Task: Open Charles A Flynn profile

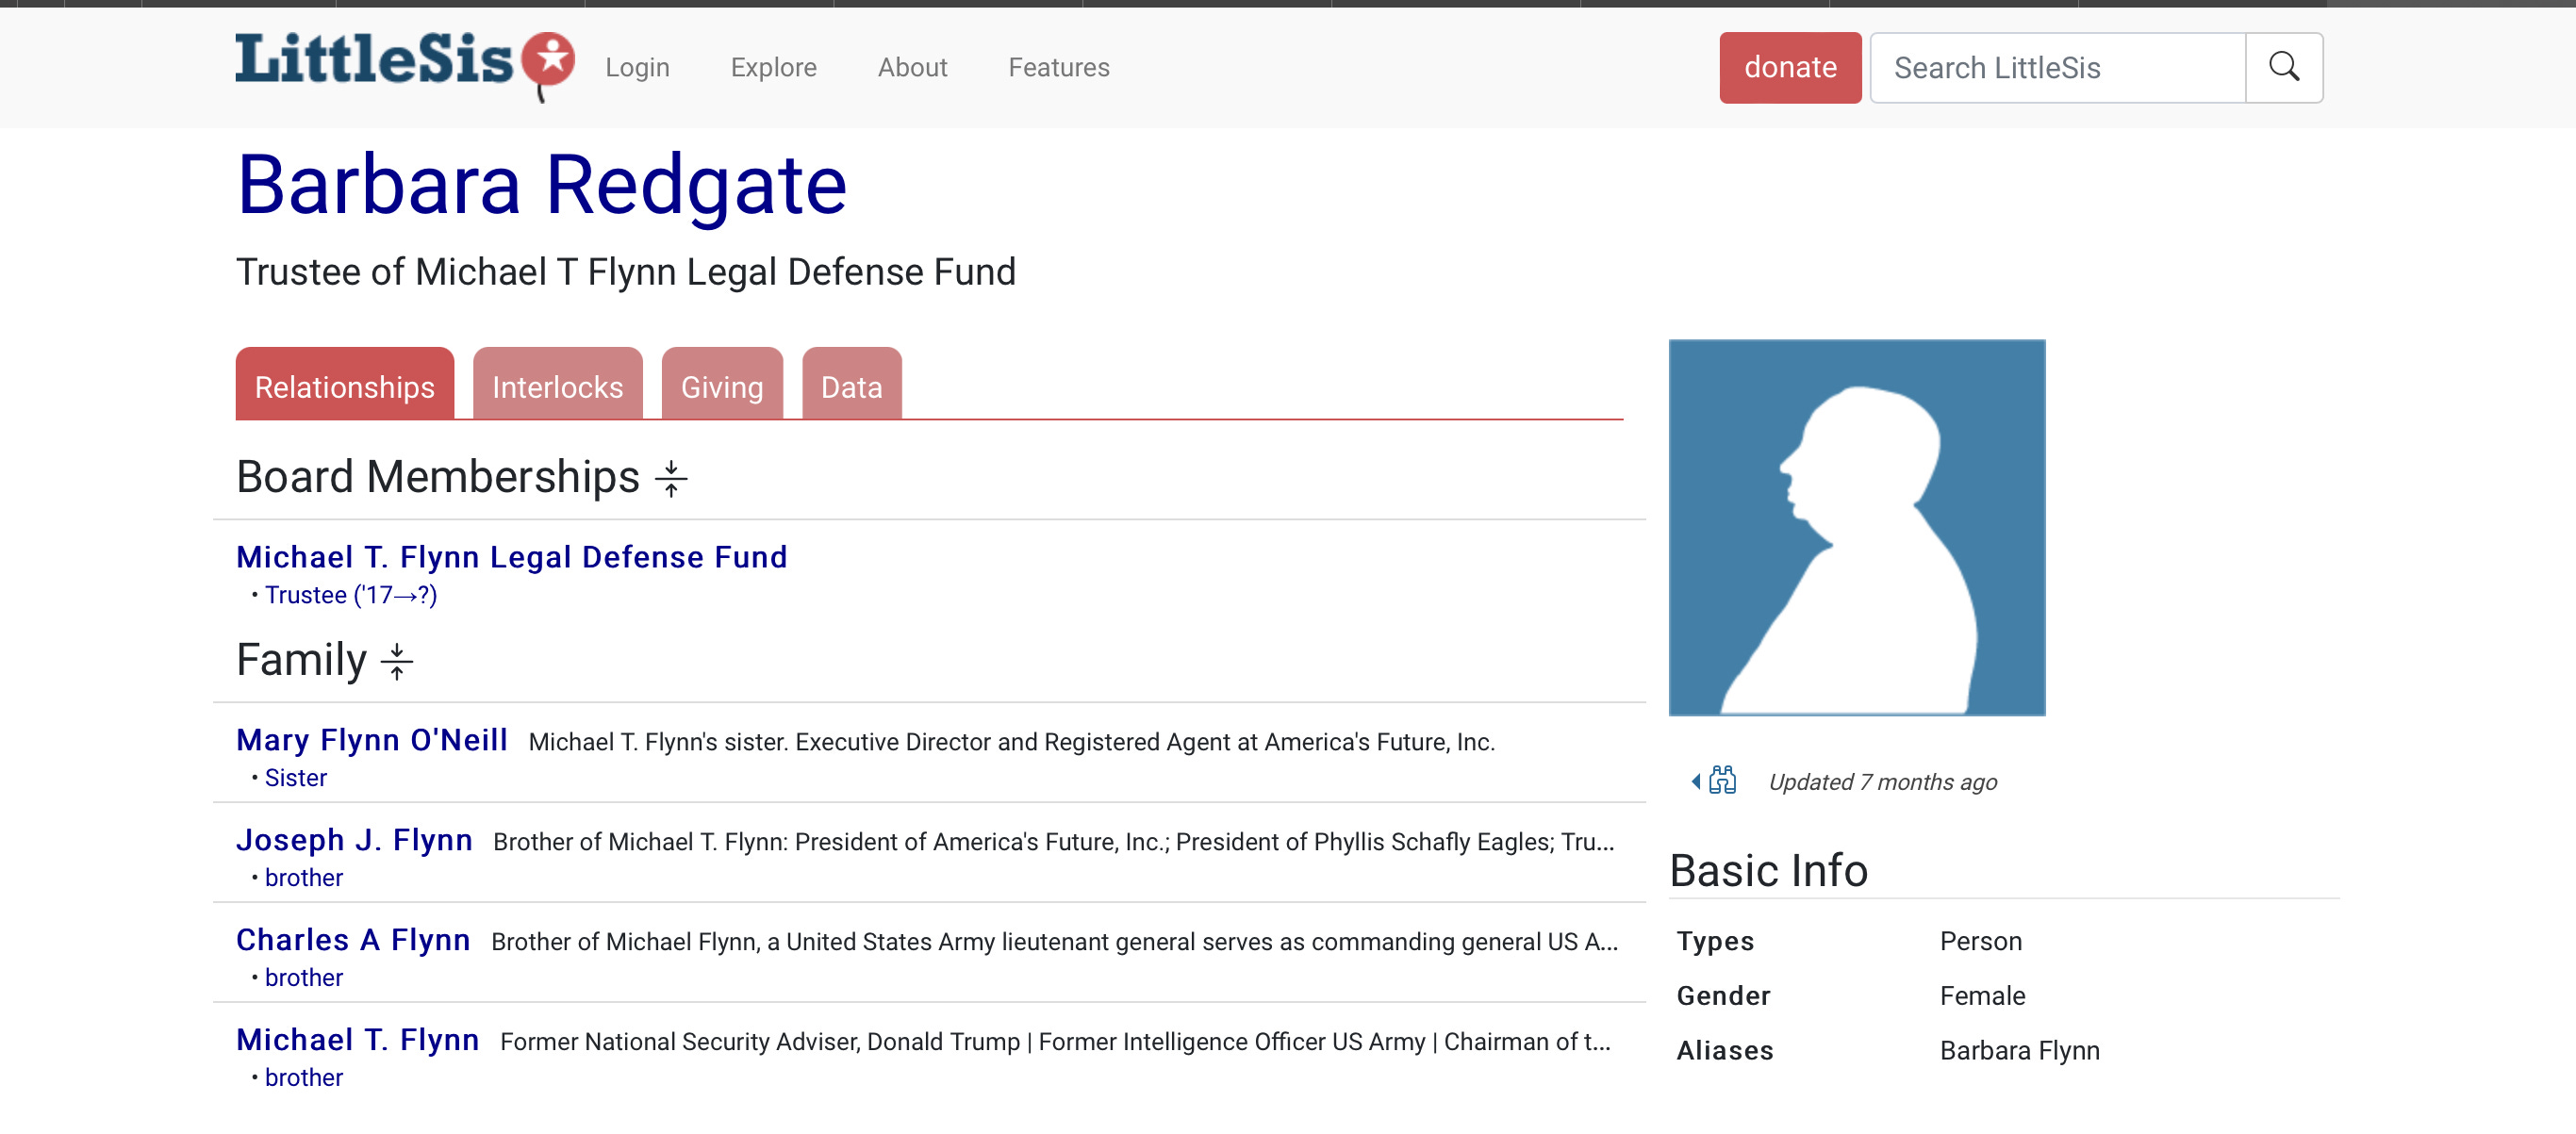Action: tap(353, 939)
